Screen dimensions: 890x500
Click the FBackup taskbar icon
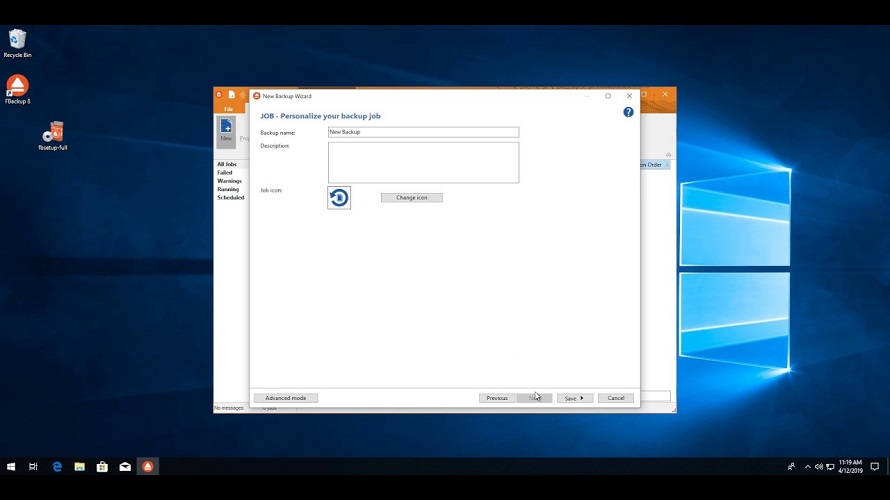(148, 467)
